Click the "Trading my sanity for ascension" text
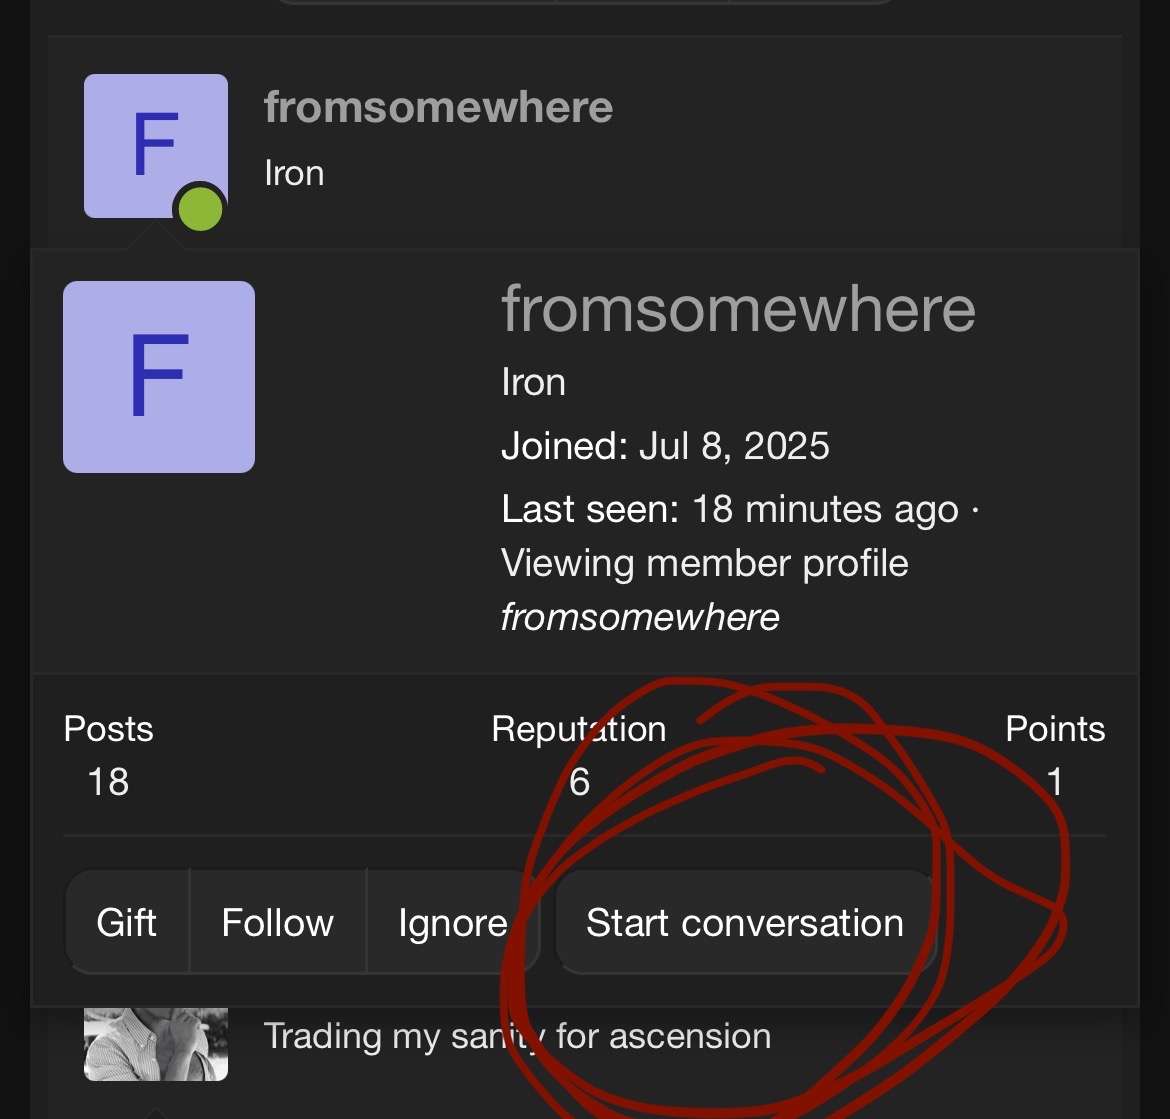This screenshot has width=1170, height=1119. [x=517, y=1036]
